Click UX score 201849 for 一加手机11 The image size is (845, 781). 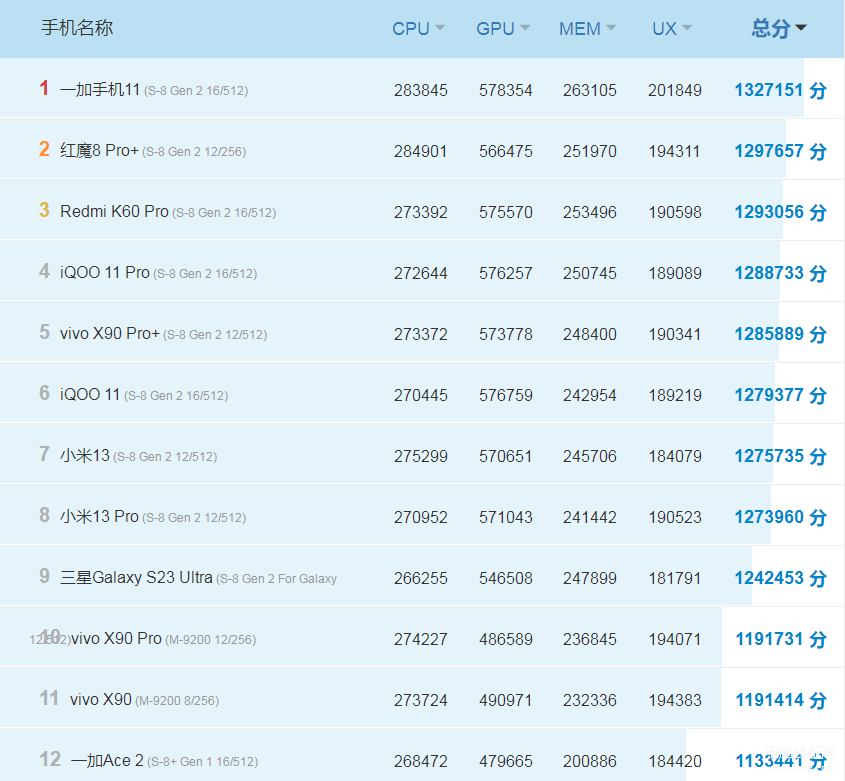675,90
